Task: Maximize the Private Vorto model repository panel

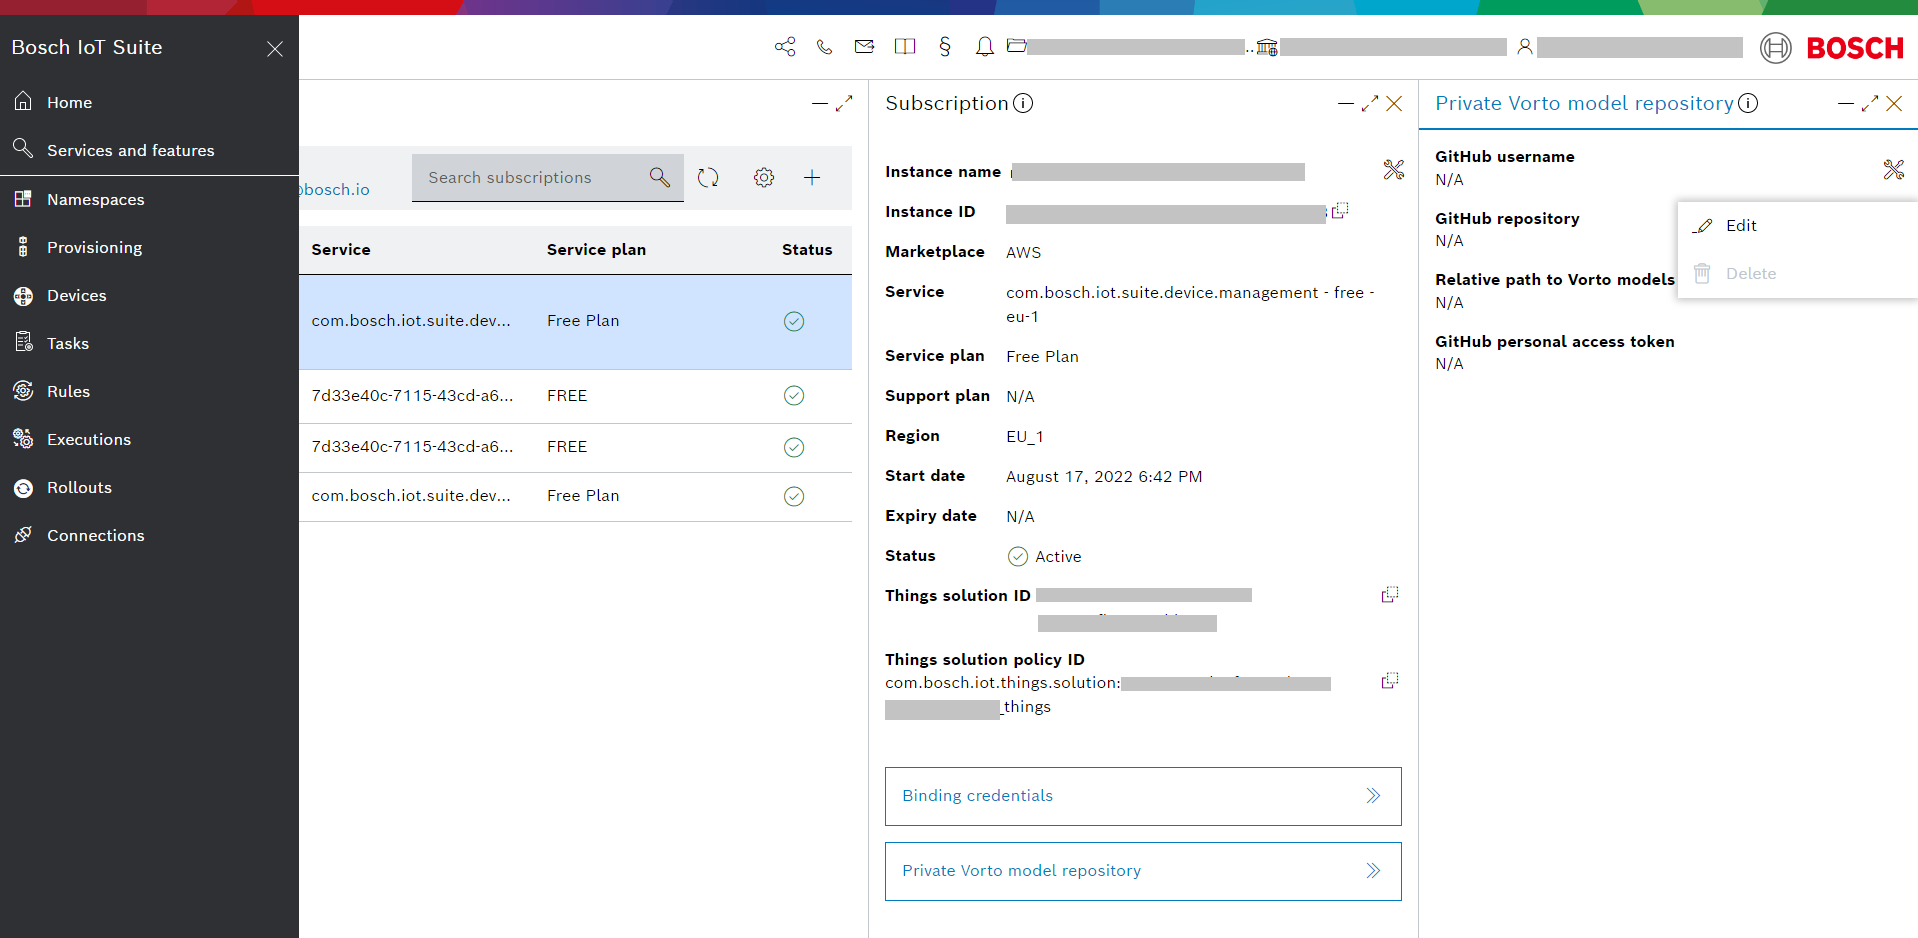Action: pos(1870,103)
